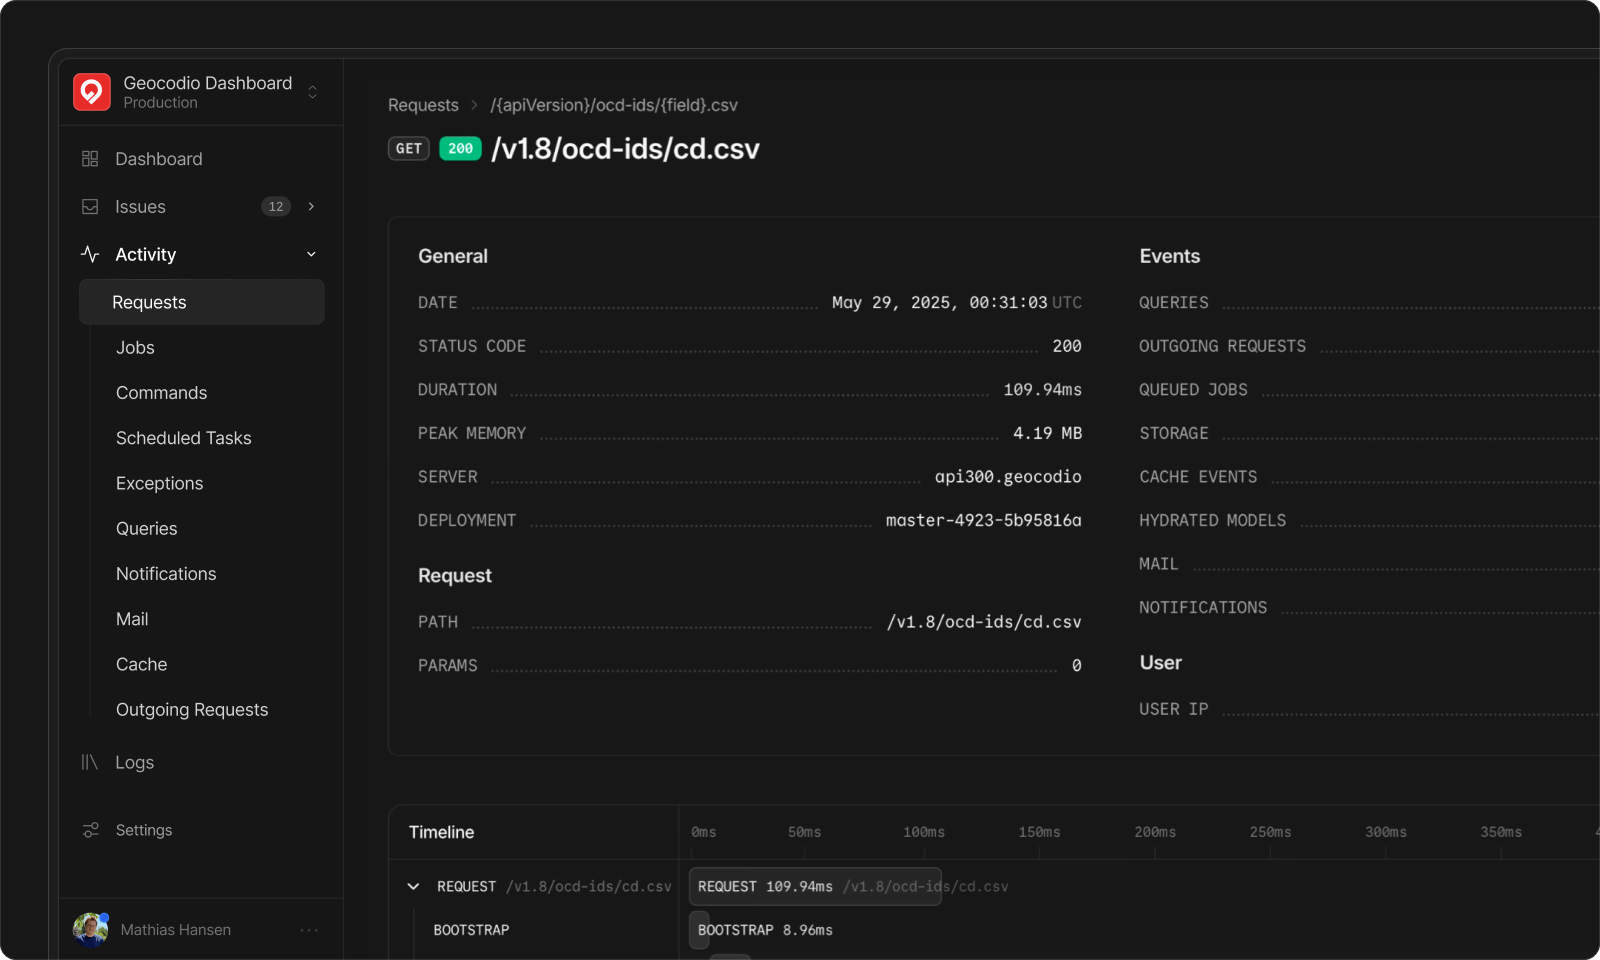Go to Outgoing Requests page
The image size is (1600, 960).
point(192,710)
